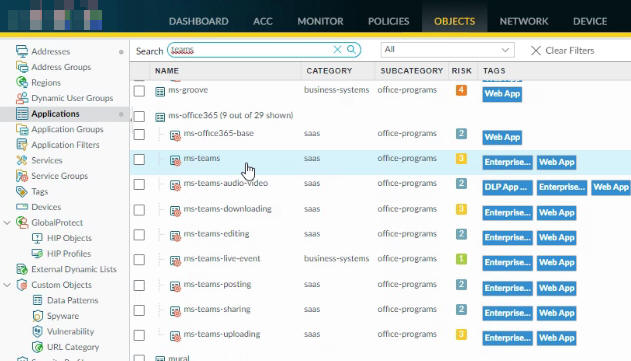Sort by the RISK column header

click(x=461, y=71)
